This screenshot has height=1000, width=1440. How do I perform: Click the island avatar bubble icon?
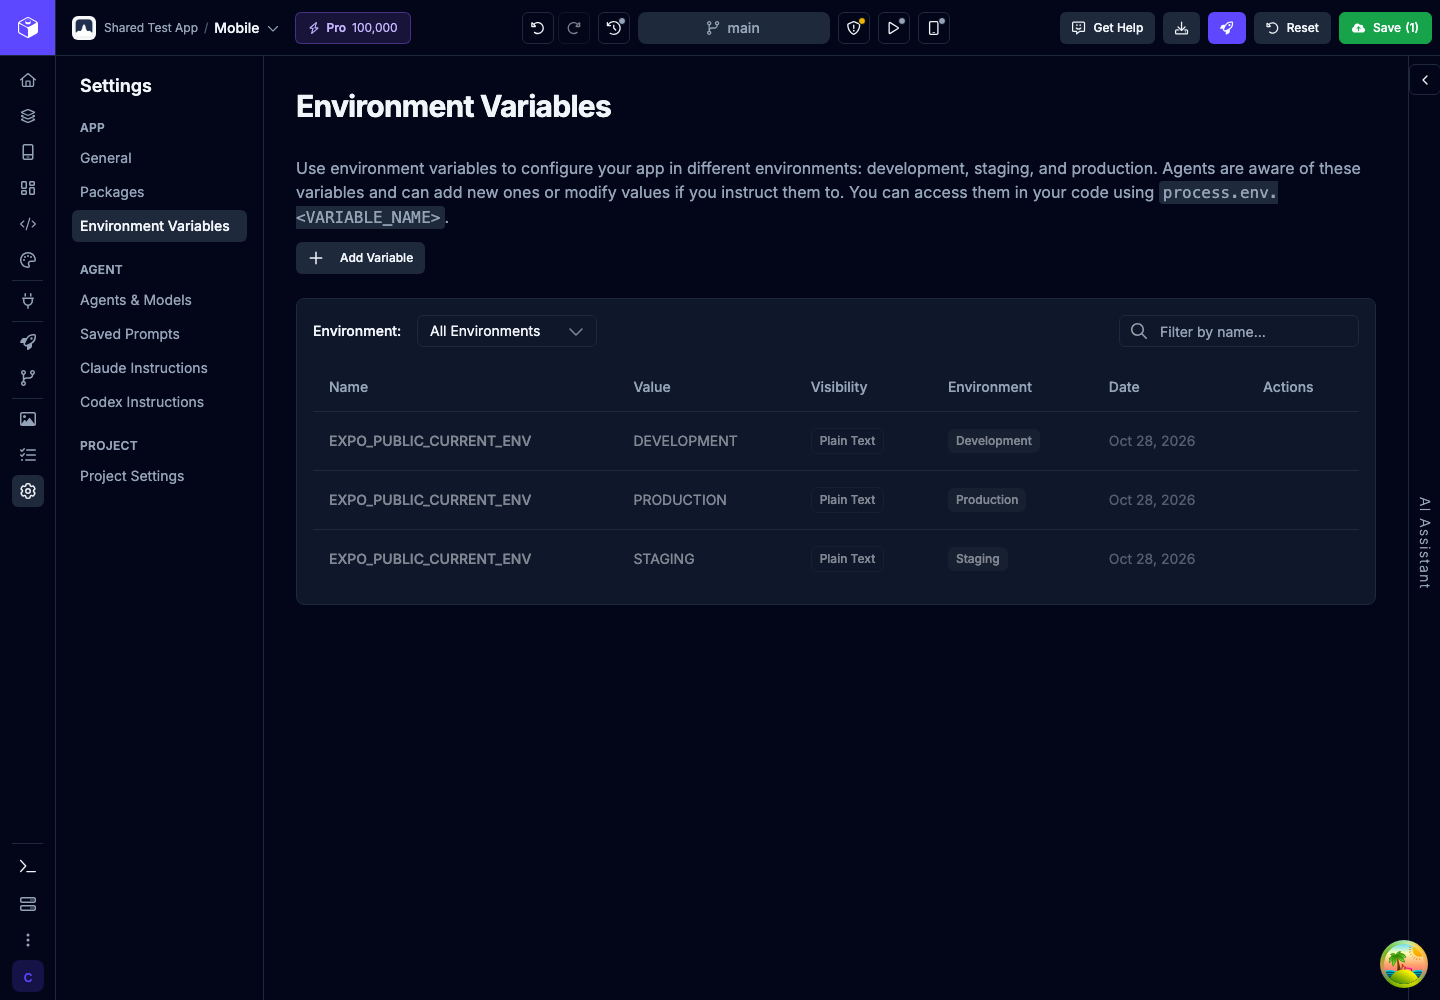click(1404, 964)
